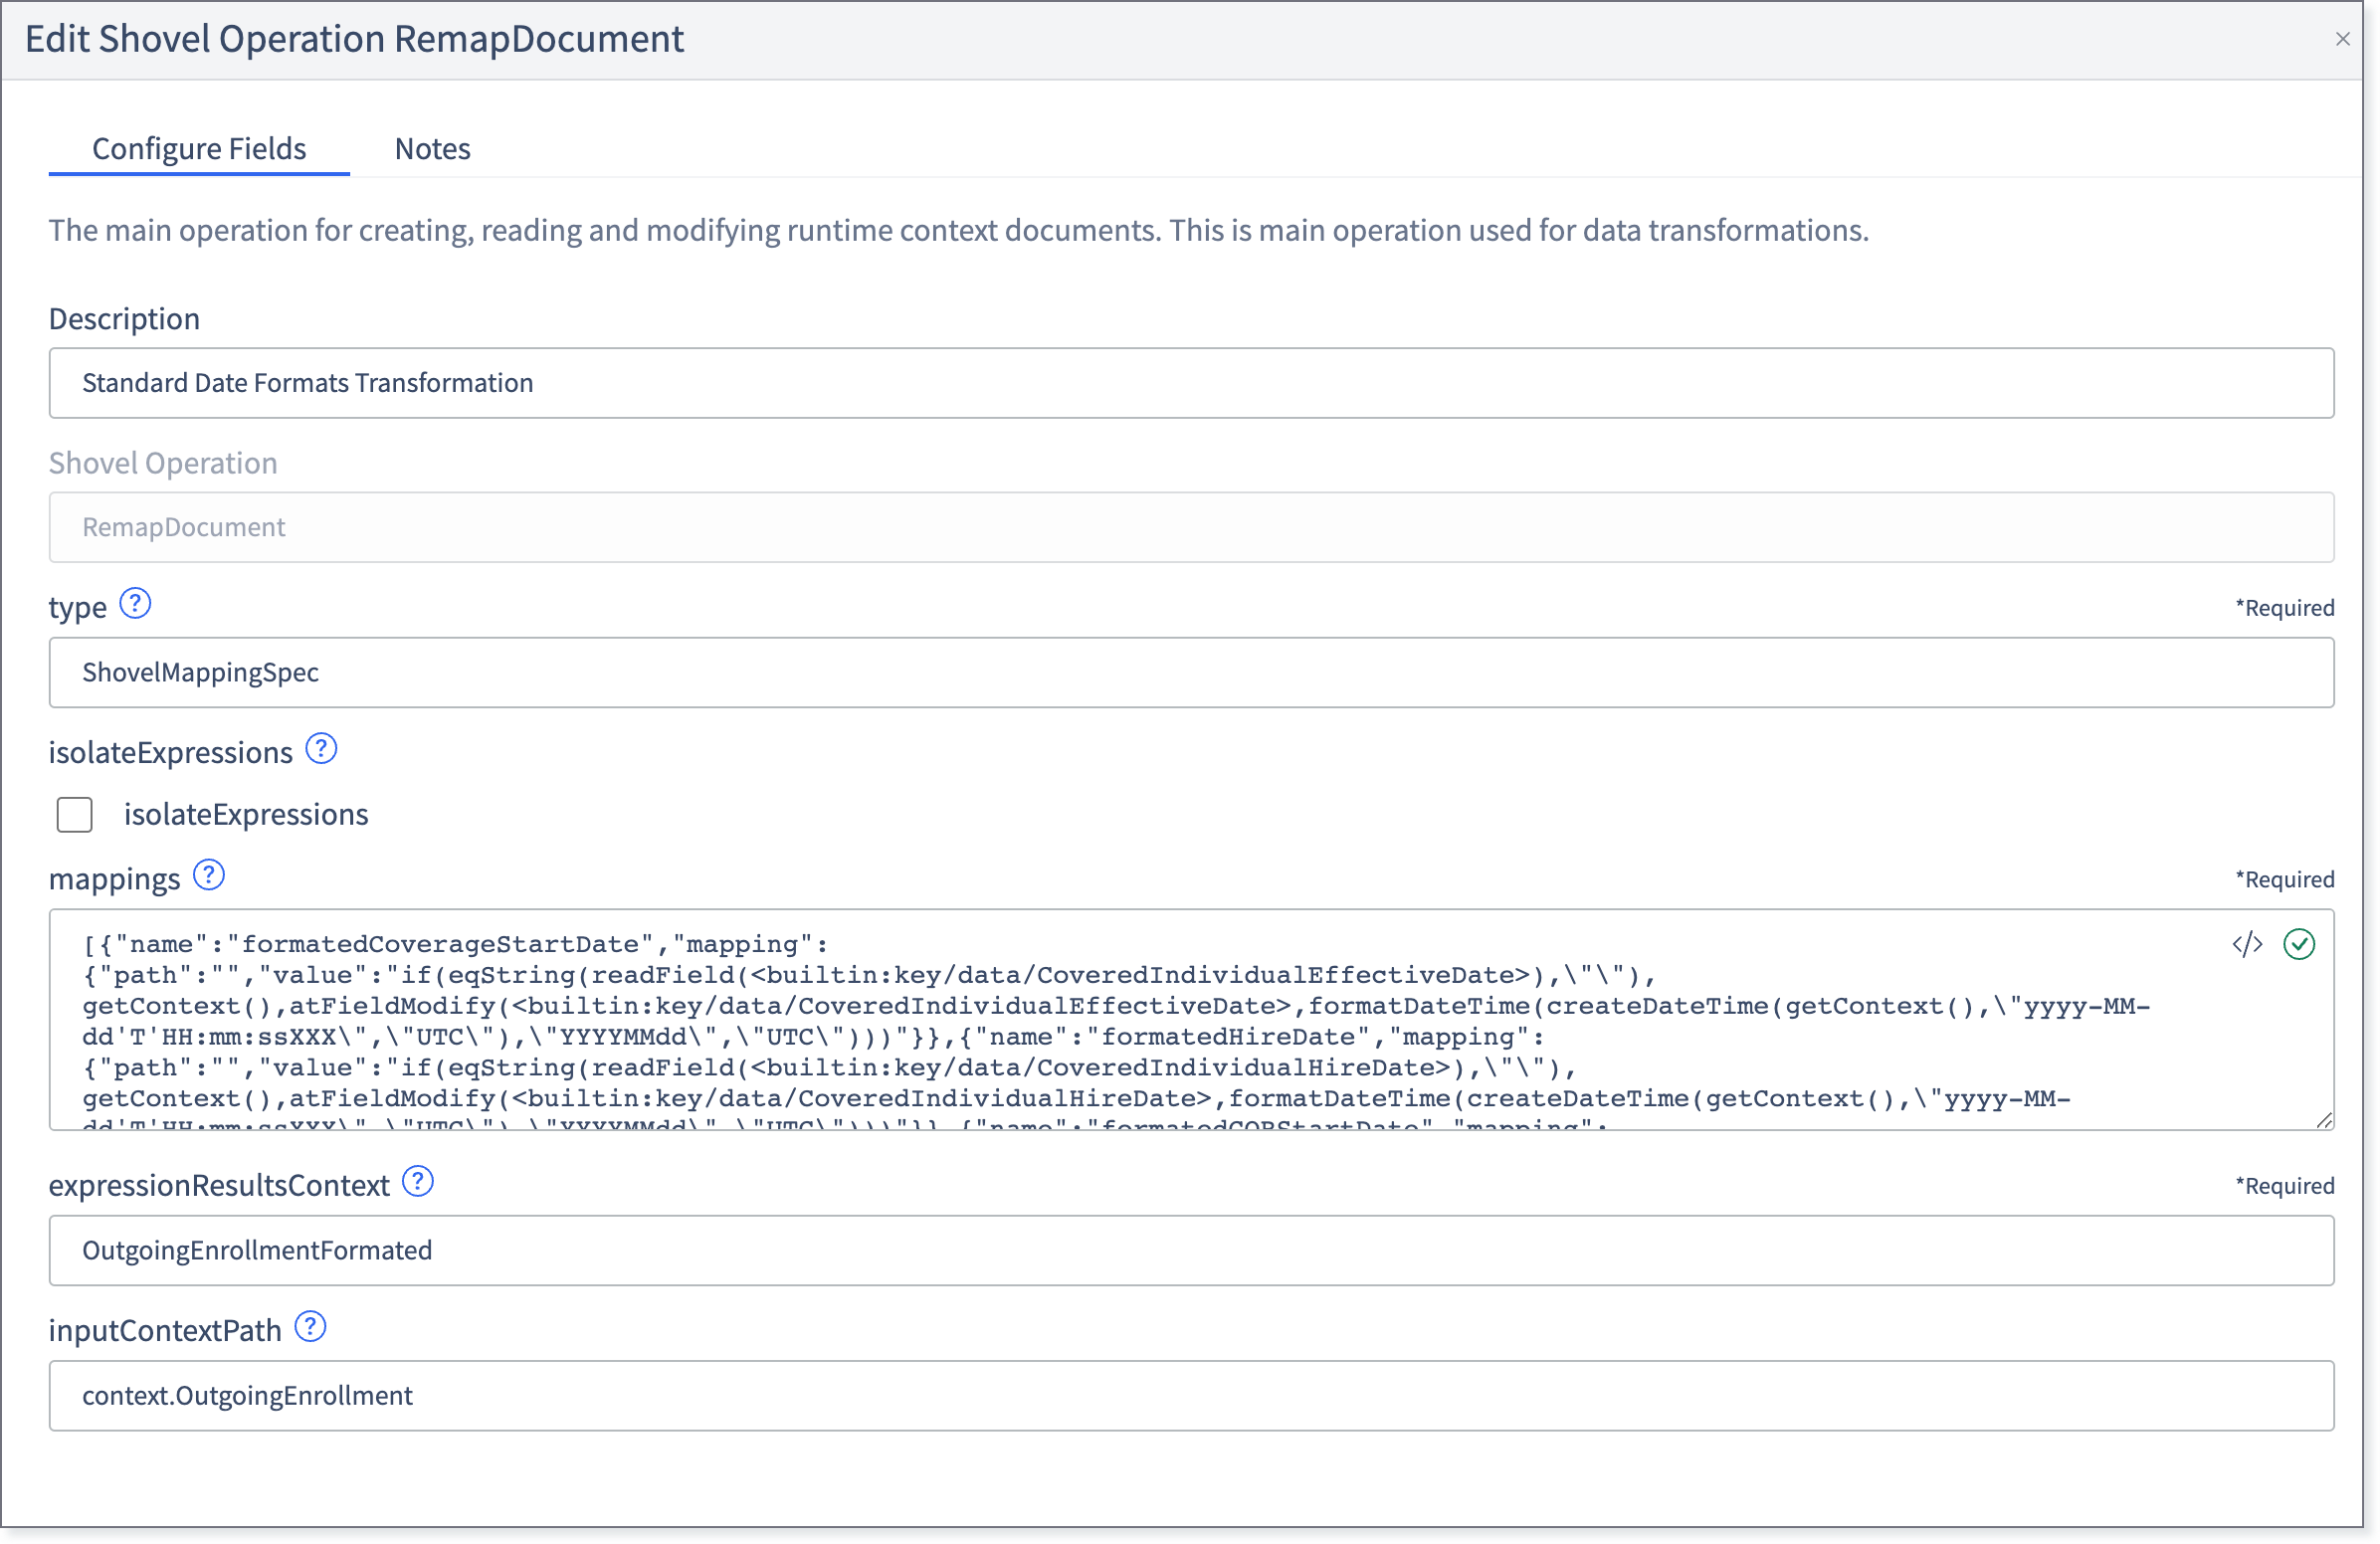Grab the mappings textarea resize handle

2324,1120
